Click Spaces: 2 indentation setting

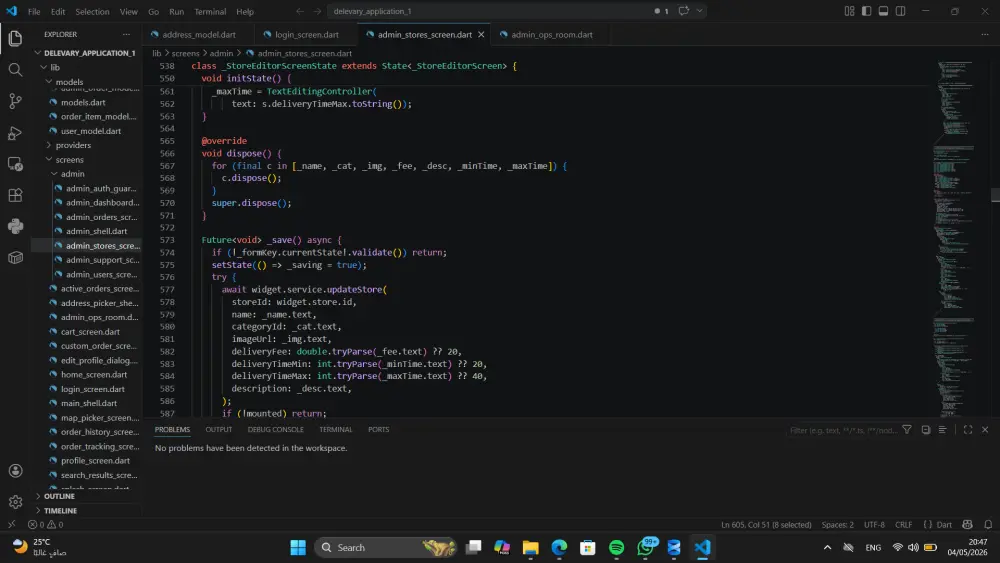pos(837,525)
